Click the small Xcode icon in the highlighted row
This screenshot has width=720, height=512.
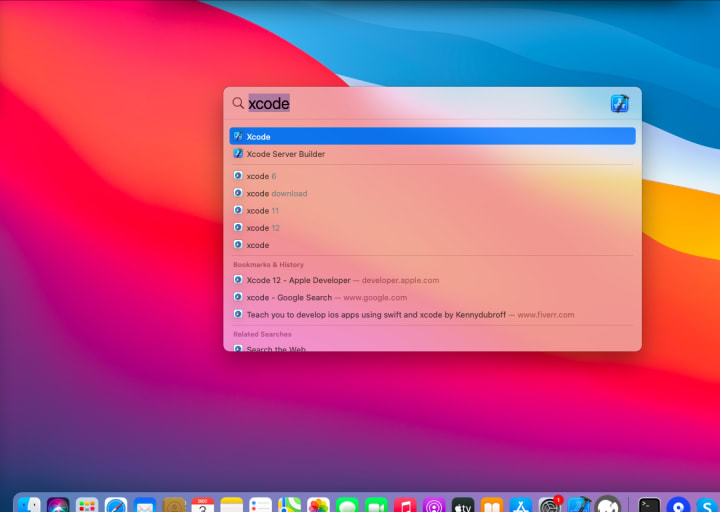(238, 136)
